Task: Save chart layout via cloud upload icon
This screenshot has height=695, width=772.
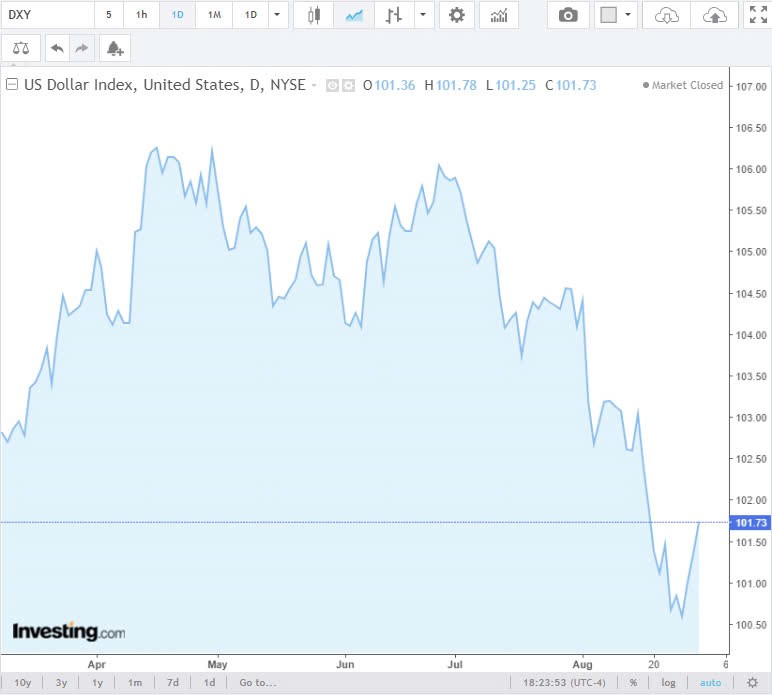Action: point(714,15)
